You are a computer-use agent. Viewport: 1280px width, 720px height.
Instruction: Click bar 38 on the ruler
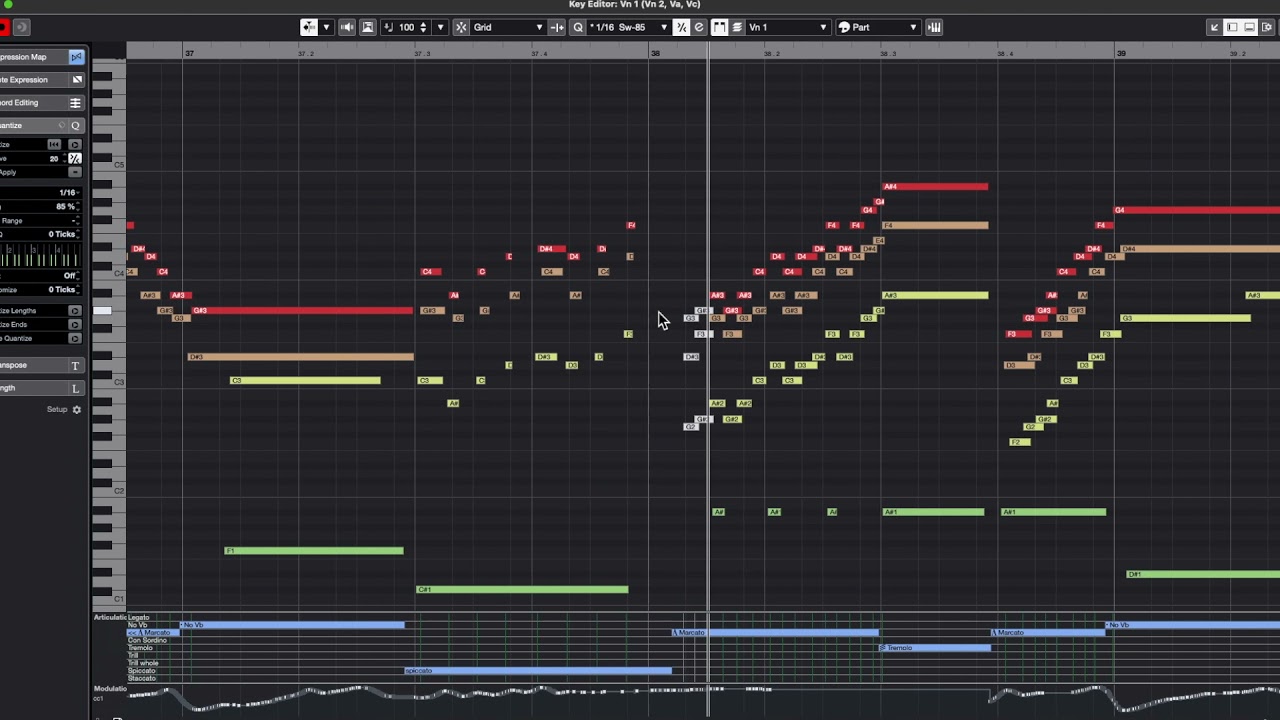point(655,53)
